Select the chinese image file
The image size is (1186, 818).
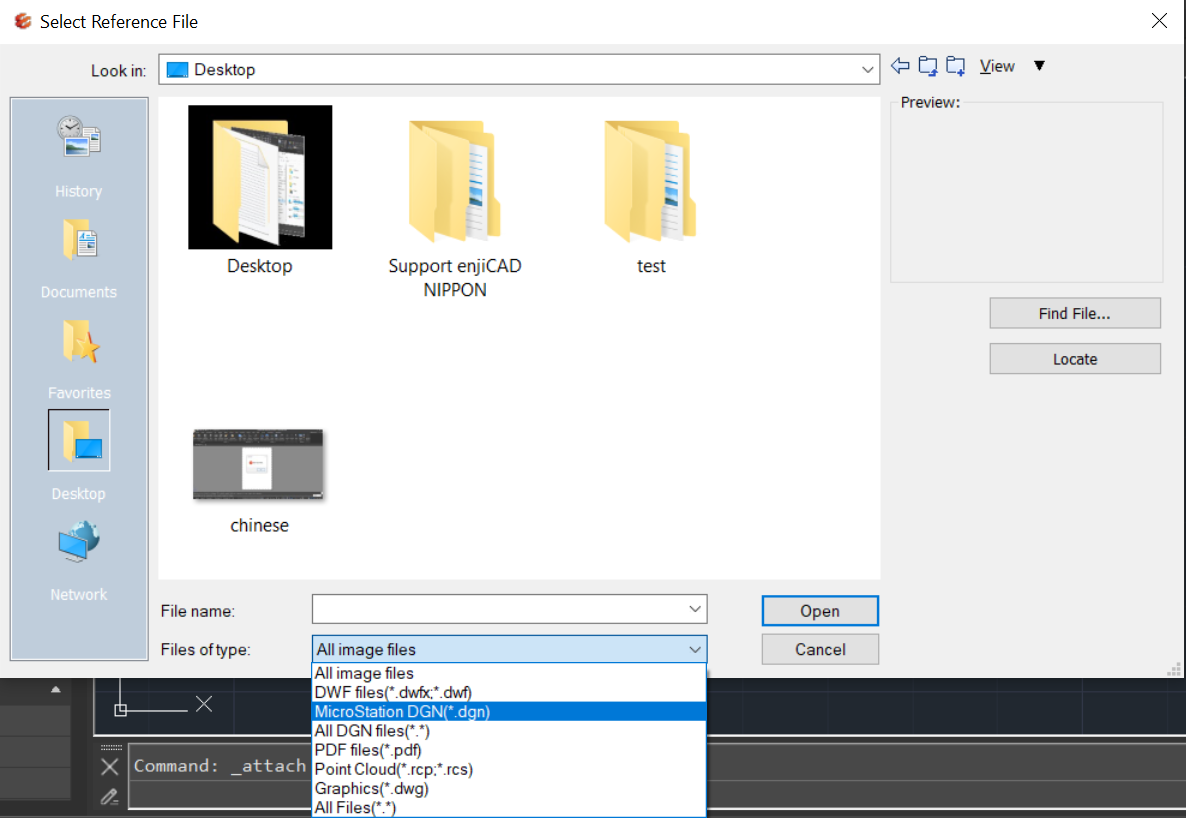[x=259, y=481]
